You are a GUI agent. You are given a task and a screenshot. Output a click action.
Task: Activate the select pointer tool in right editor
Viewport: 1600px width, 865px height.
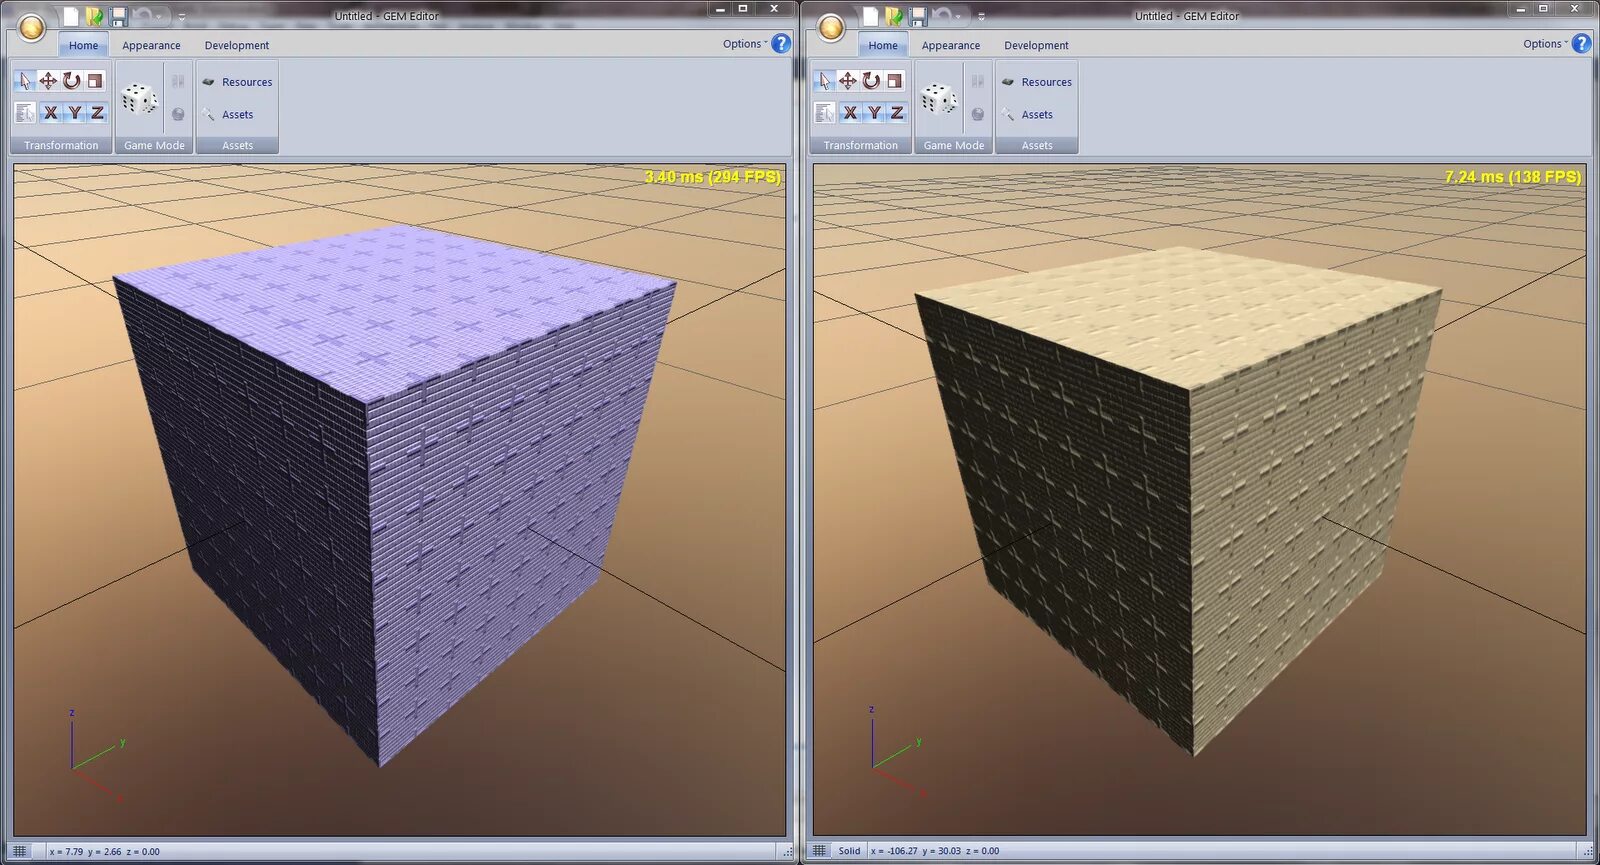(x=824, y=81)
